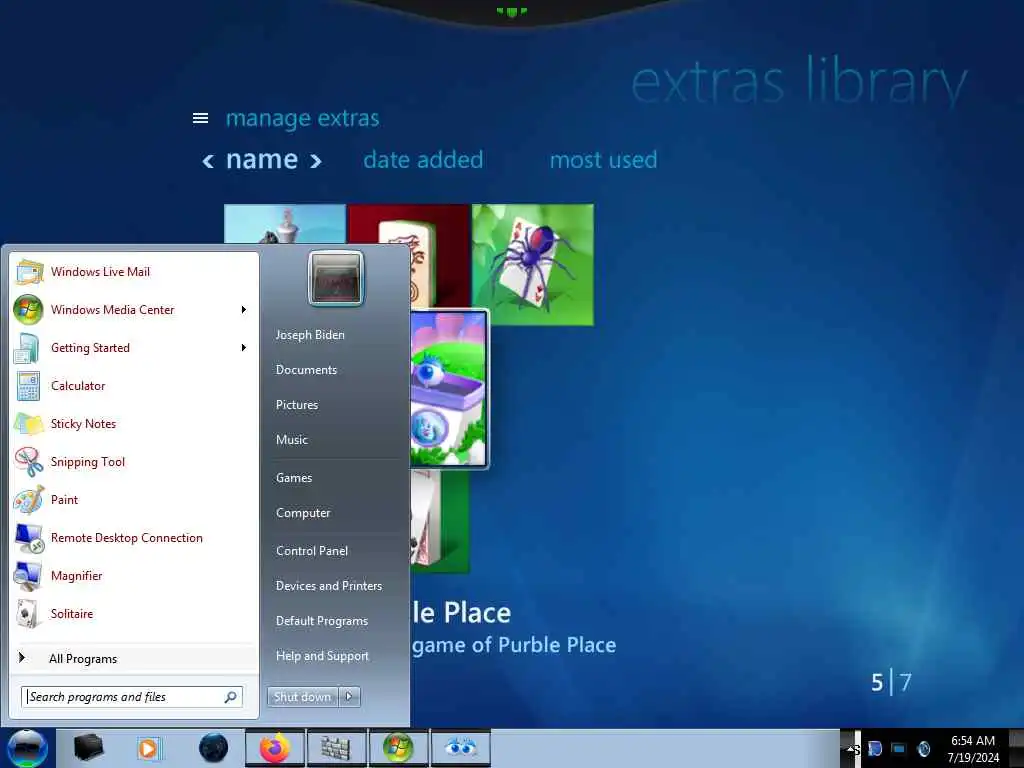Select the name sort option
The image size is (1024, 768).
click(x=262, y=160)
